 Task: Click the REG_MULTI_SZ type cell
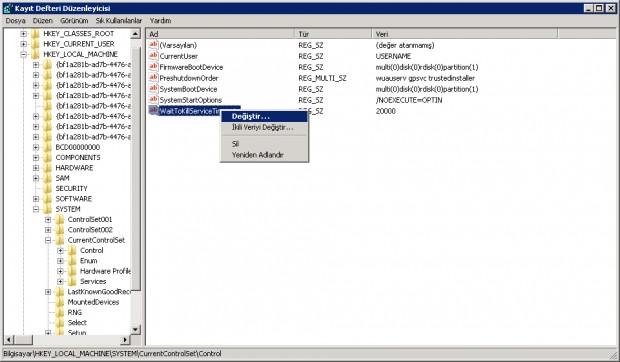pyautogui.click(x=322, y=78)
